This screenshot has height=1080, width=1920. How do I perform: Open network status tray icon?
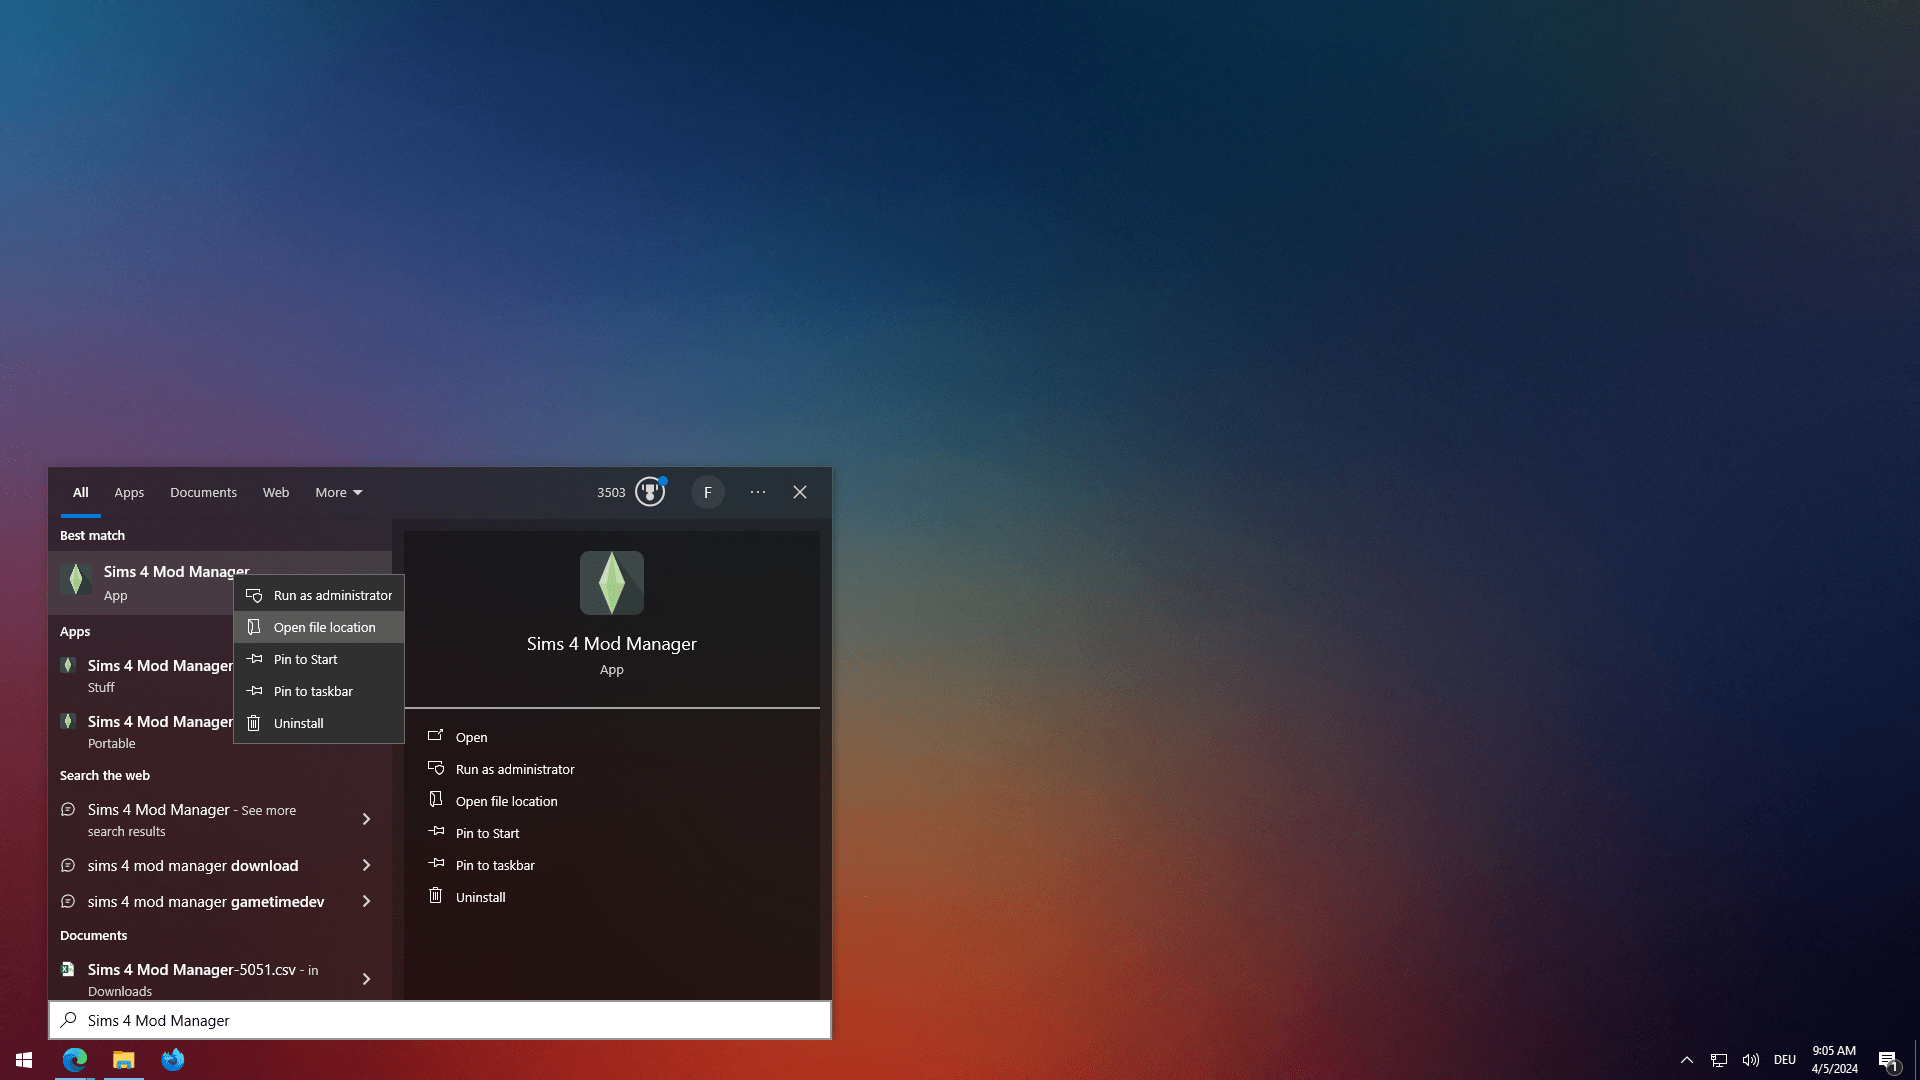click(x=1719, y=1060)
